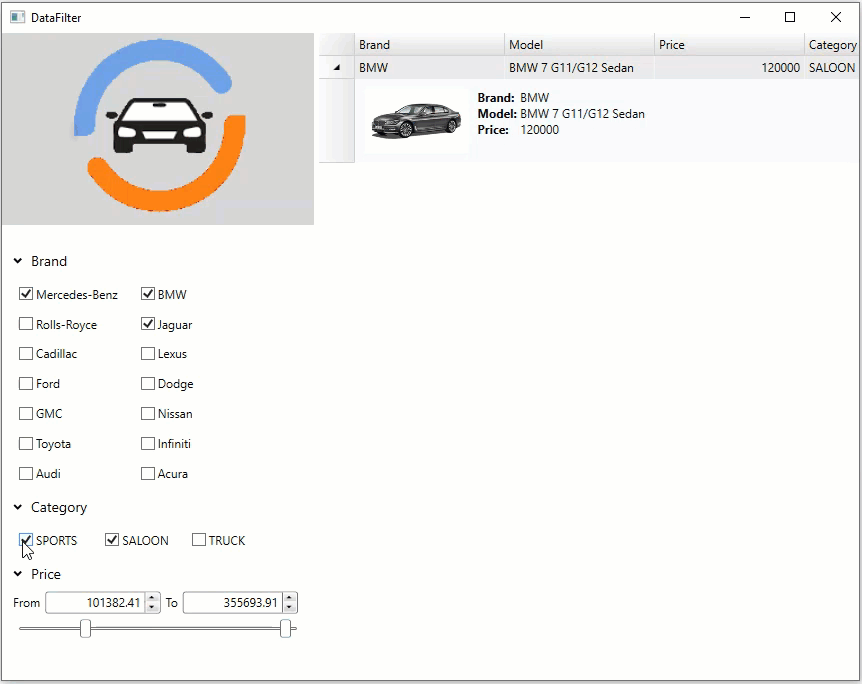Uncheck the Jaguar brand checkbox
This screenshot has height=684, width=862.
[x=148, y=324]
